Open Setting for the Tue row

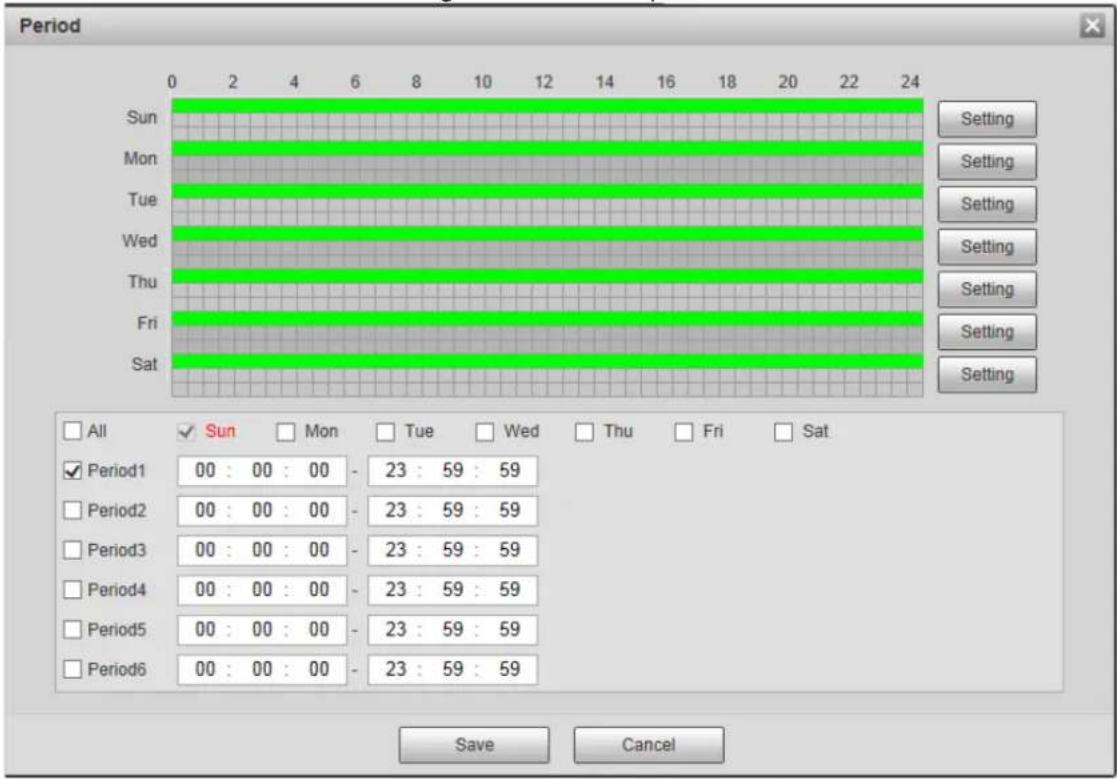point(987,204)
